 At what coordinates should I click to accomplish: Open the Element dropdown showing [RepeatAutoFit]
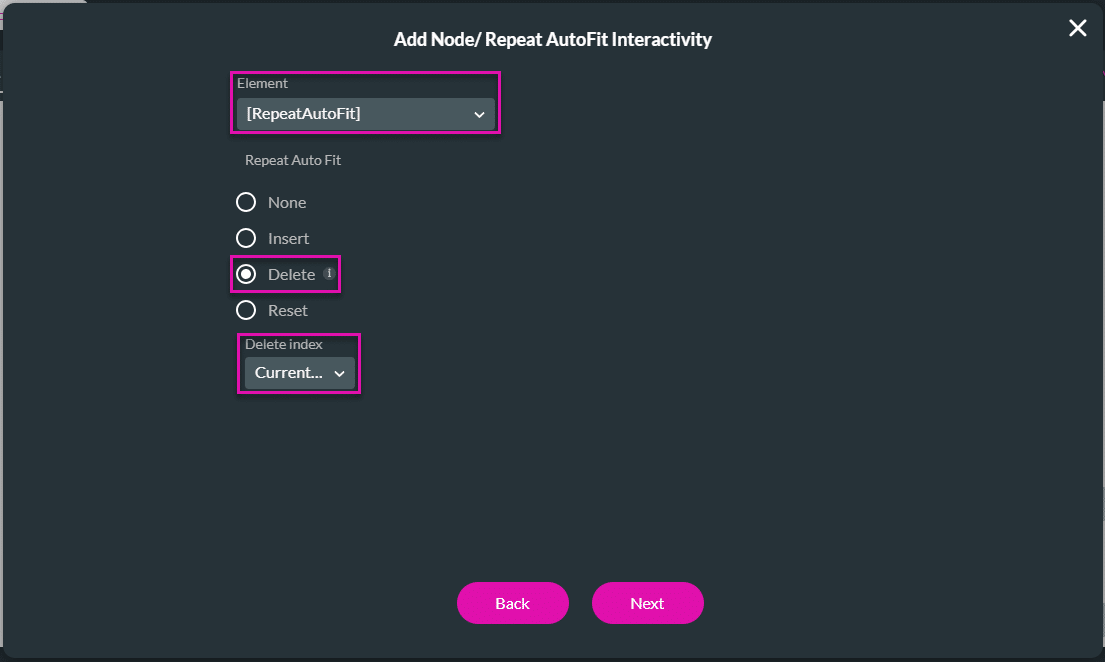pyautogui.click(x=365, y=114)
